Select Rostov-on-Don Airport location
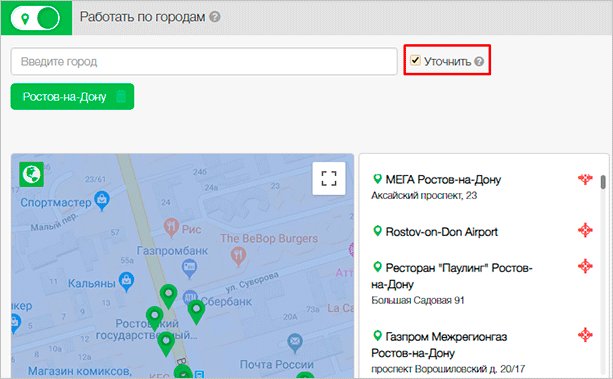This screenshot has width=613, height=379. 441,232
